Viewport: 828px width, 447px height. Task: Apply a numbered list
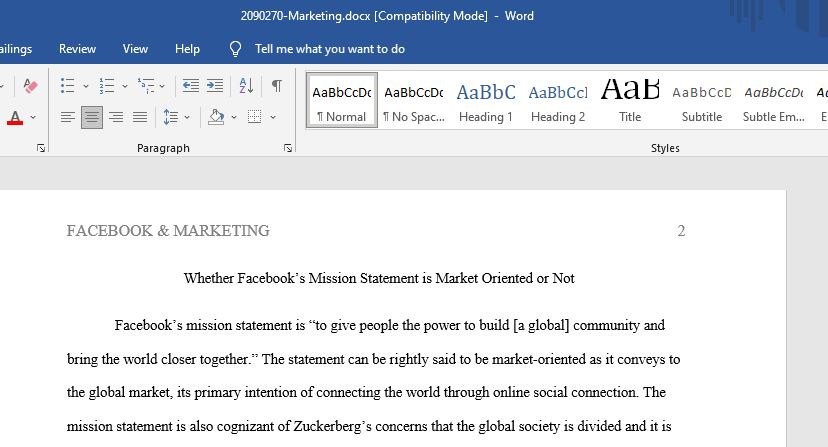(x=107, y=86)
